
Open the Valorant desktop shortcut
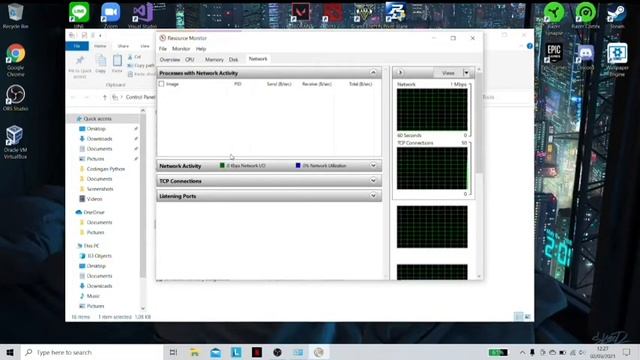point(300,14)
